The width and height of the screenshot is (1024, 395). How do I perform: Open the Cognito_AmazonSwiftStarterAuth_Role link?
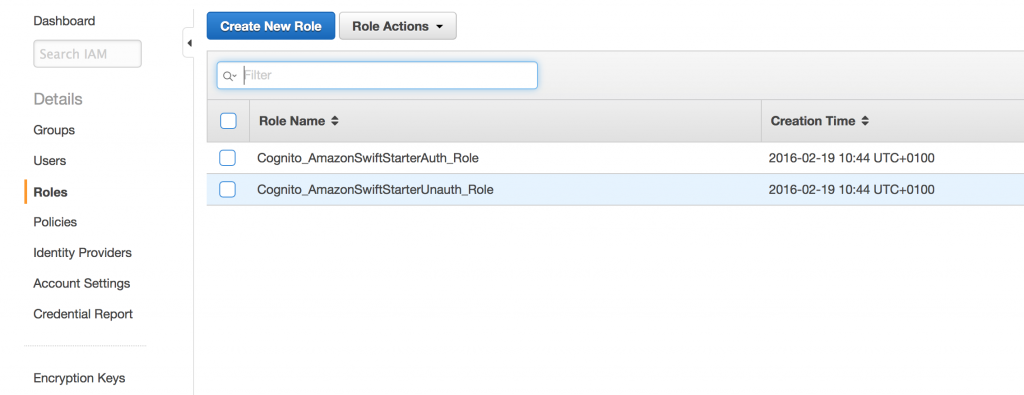coord(368,158)
